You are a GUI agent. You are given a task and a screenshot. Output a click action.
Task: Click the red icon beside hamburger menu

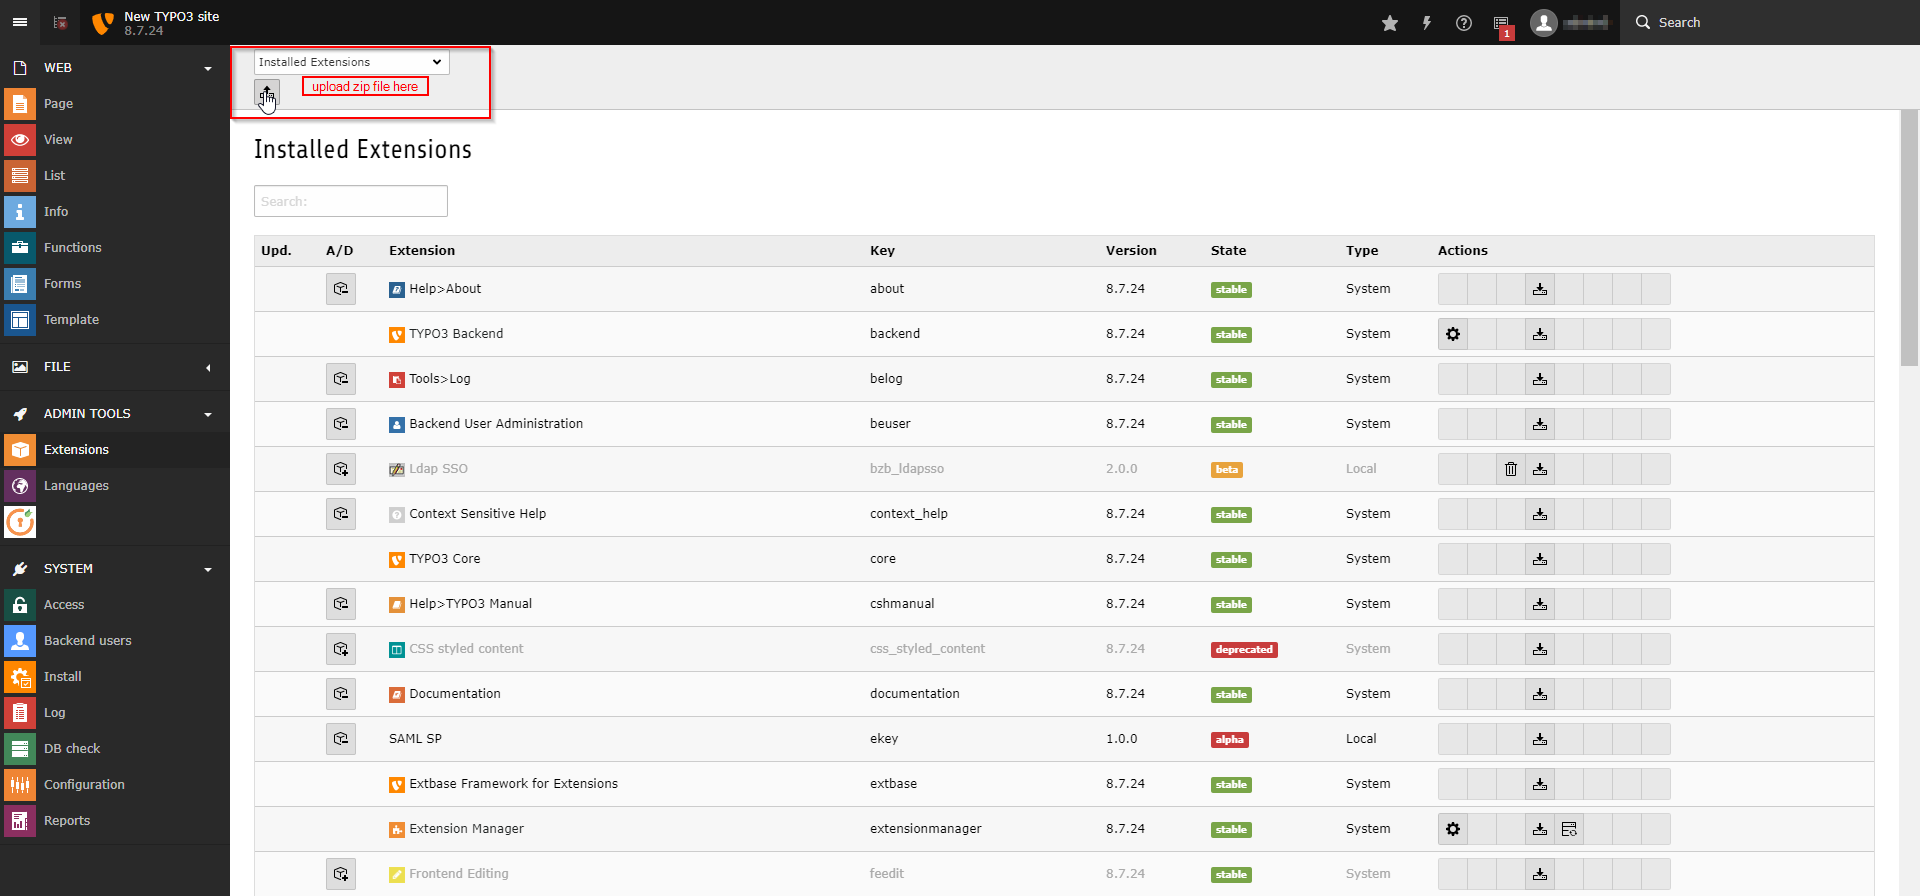pyautogui.click(x=60, y=22)
